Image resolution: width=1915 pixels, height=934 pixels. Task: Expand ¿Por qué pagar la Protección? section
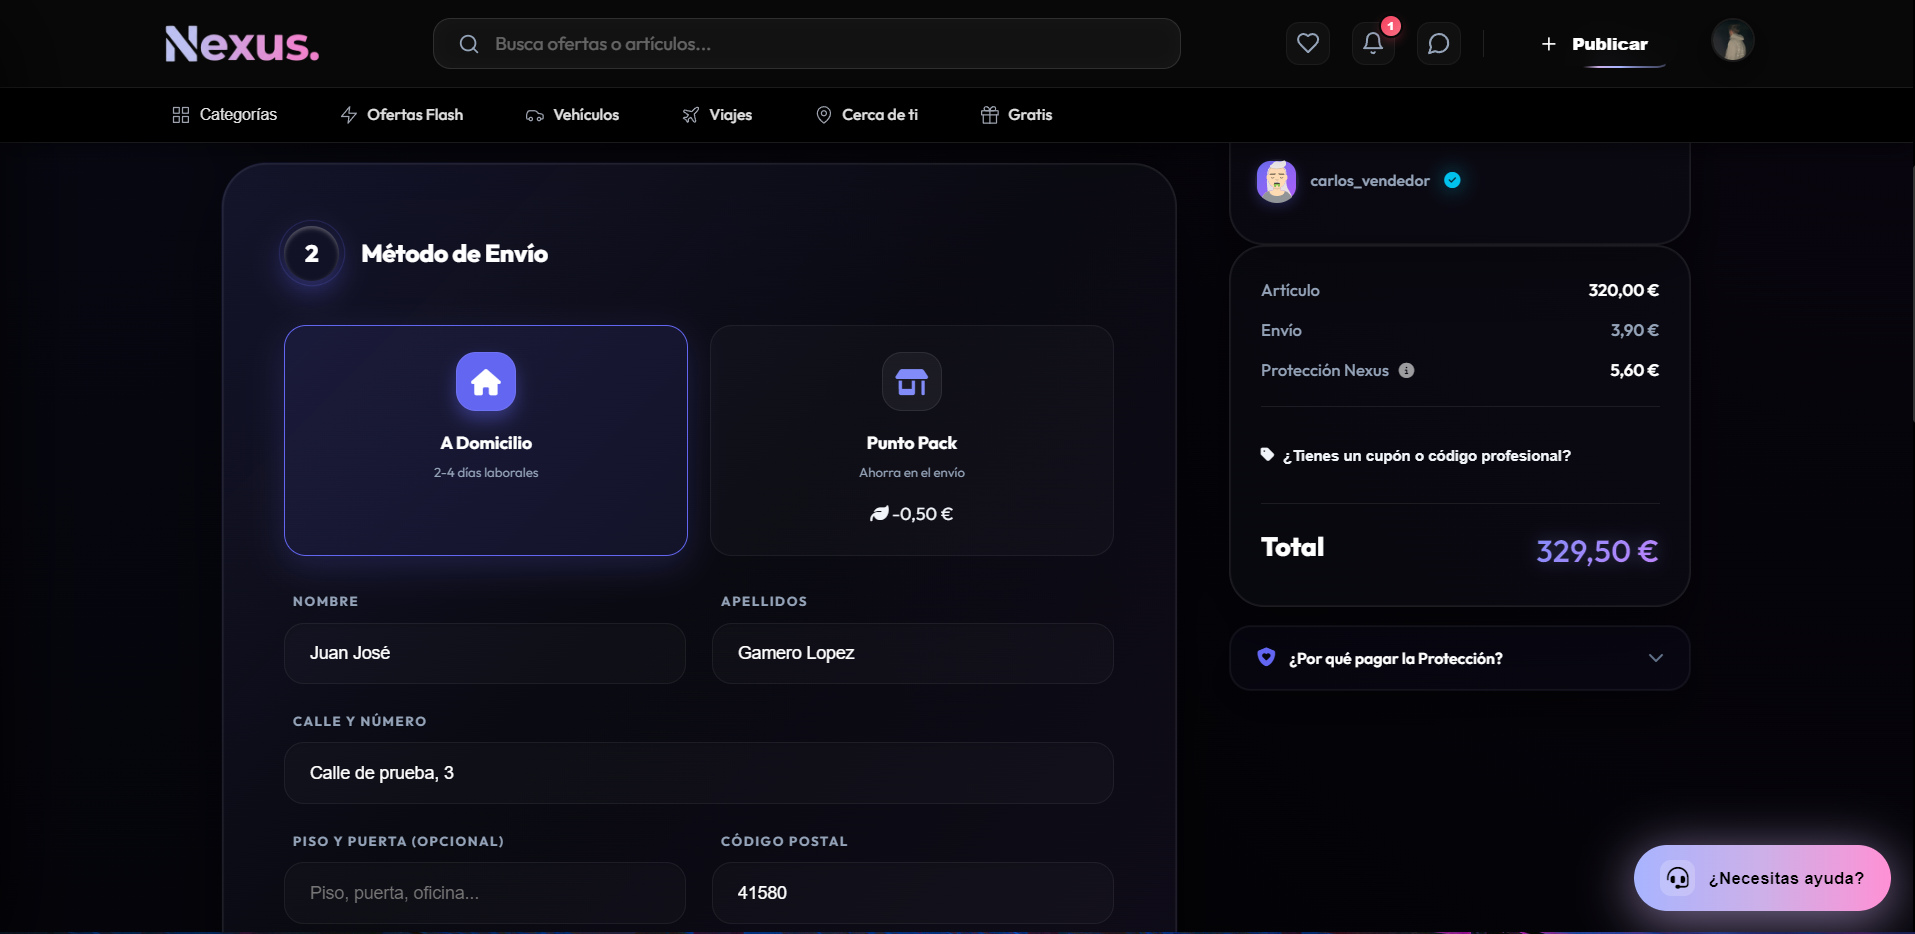pyautogui.click(x=1460, y=658)
